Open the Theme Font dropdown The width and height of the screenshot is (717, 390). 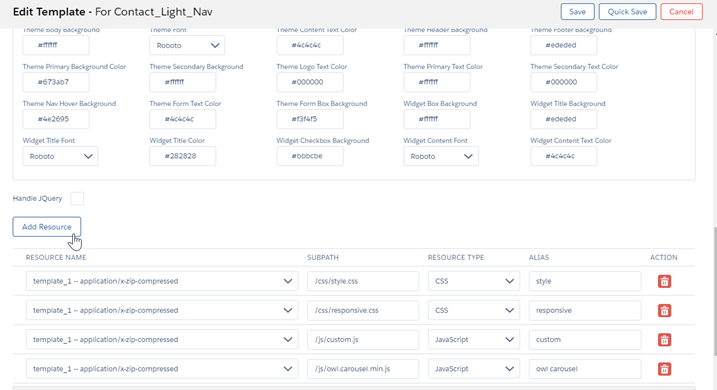(187, 45)
